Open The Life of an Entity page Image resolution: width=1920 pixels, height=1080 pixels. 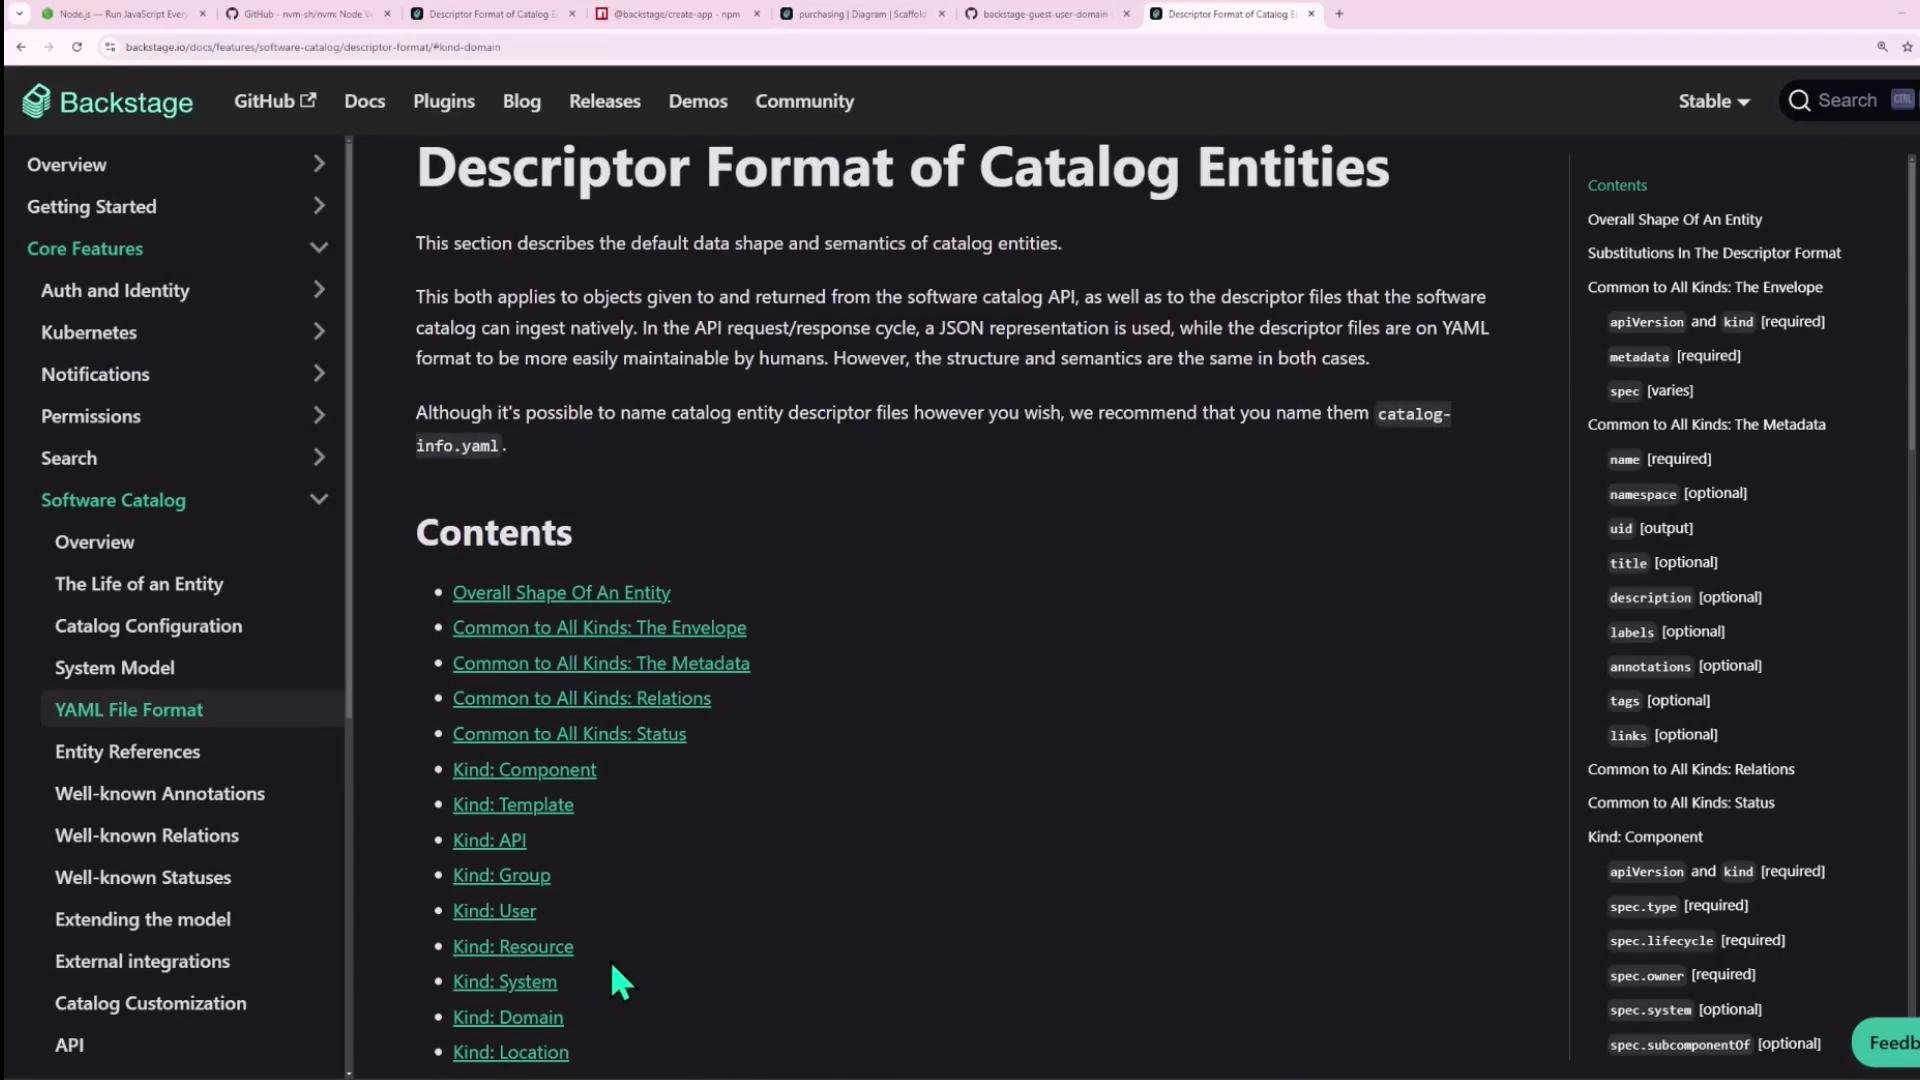pyautogui.click(x=139, y=584)
